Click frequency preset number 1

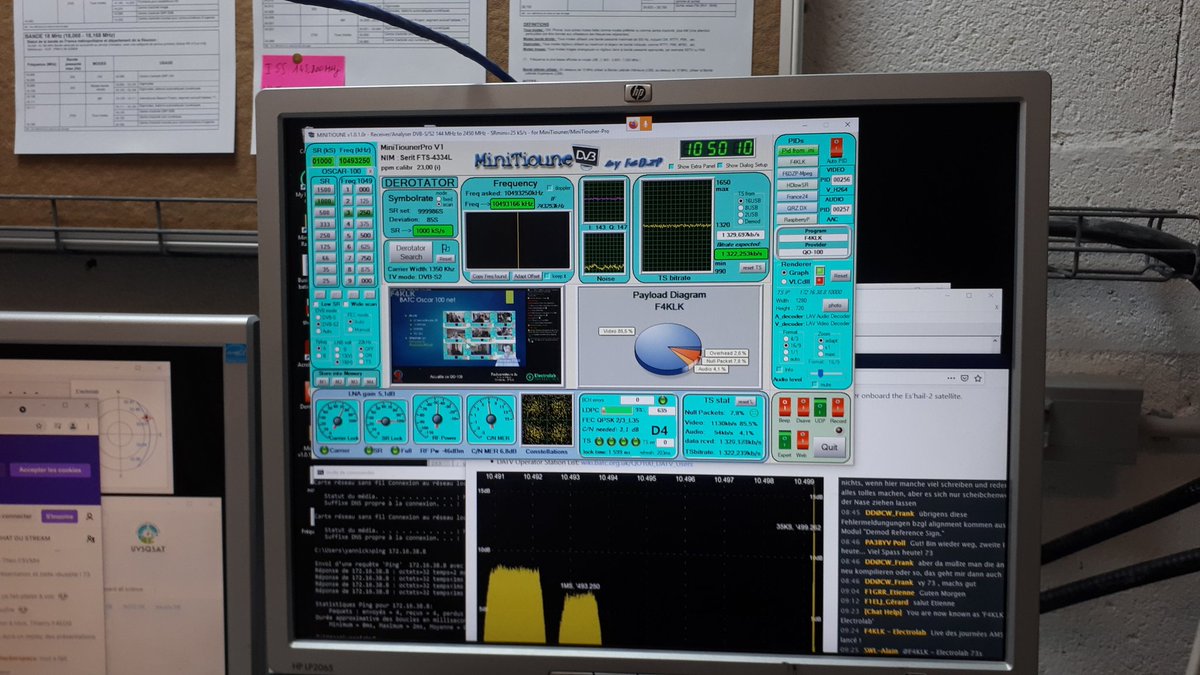(x=348, y=189)
